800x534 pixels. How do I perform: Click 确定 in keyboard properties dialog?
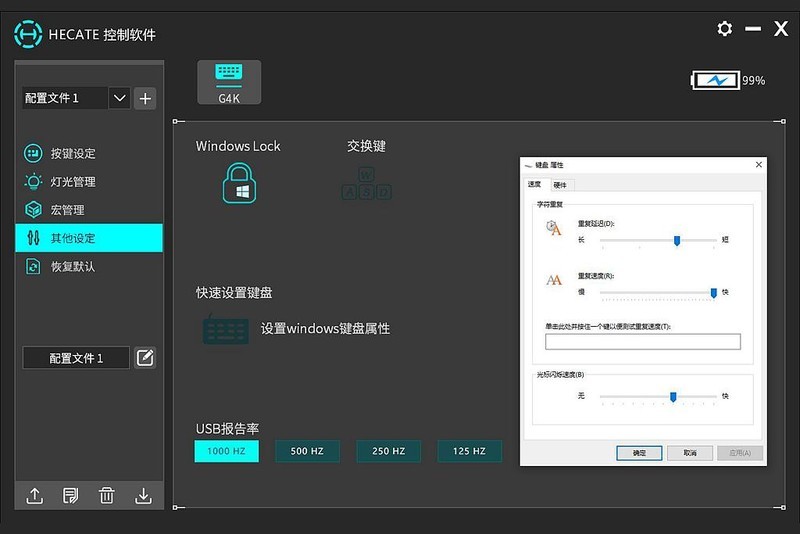pos(639,452)
